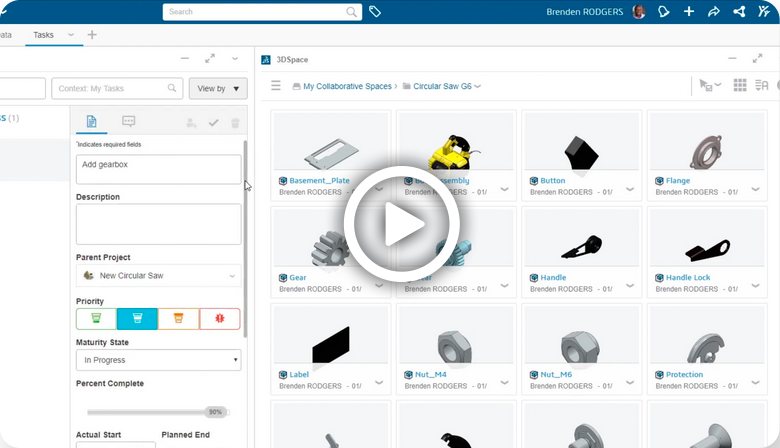Expand the Tasks tab dropdown chevron
780x448 pixels.
pyautogui.click(x=71, y=35)
